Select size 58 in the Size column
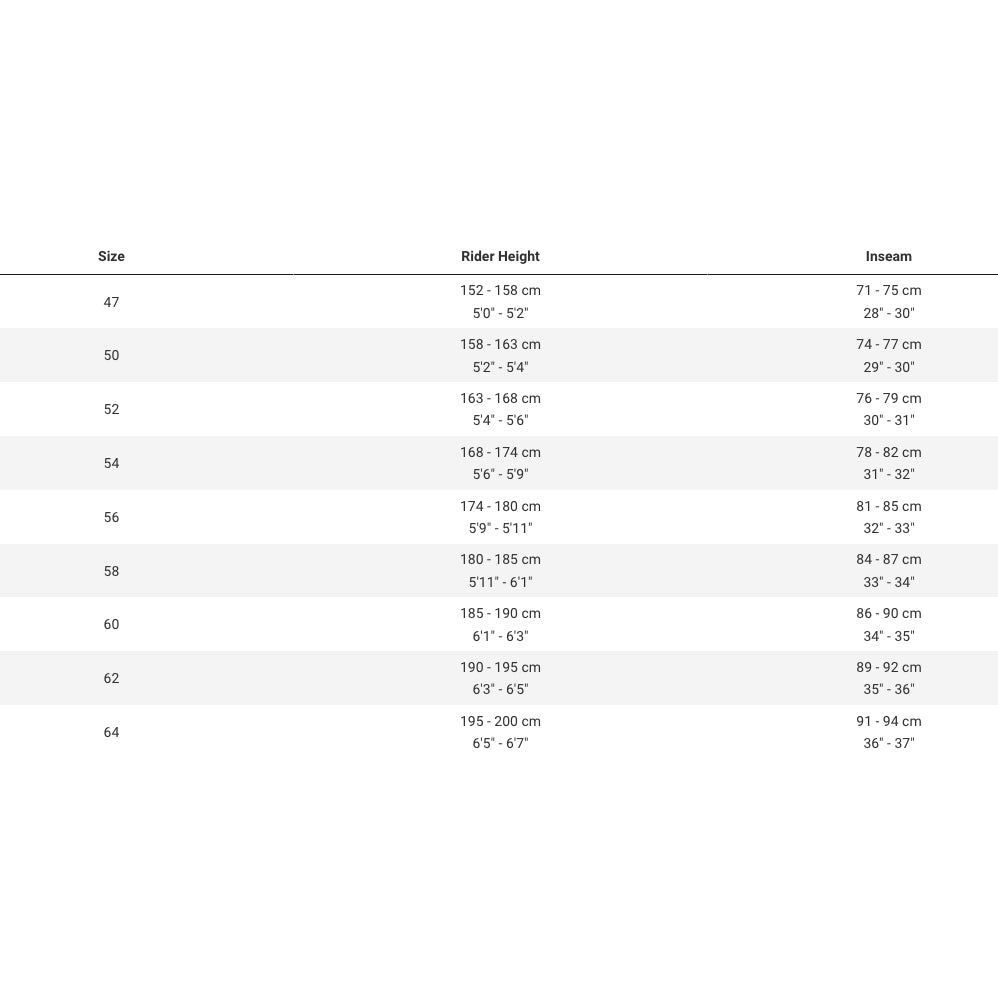The height and width of the screenshot is (998, 998). [x=111, y=571]
